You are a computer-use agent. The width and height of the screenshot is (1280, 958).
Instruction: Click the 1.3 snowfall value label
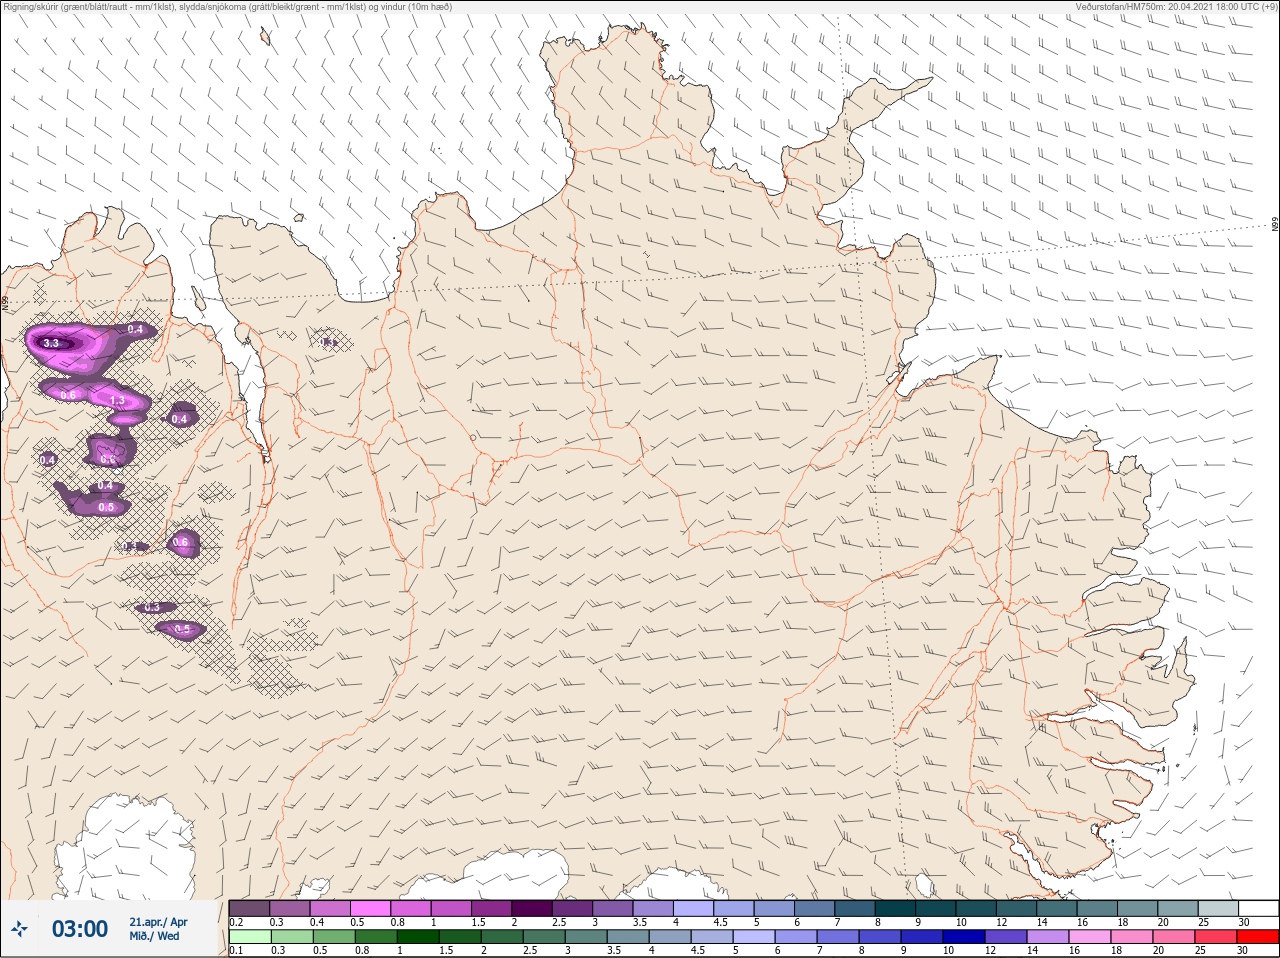117,401
